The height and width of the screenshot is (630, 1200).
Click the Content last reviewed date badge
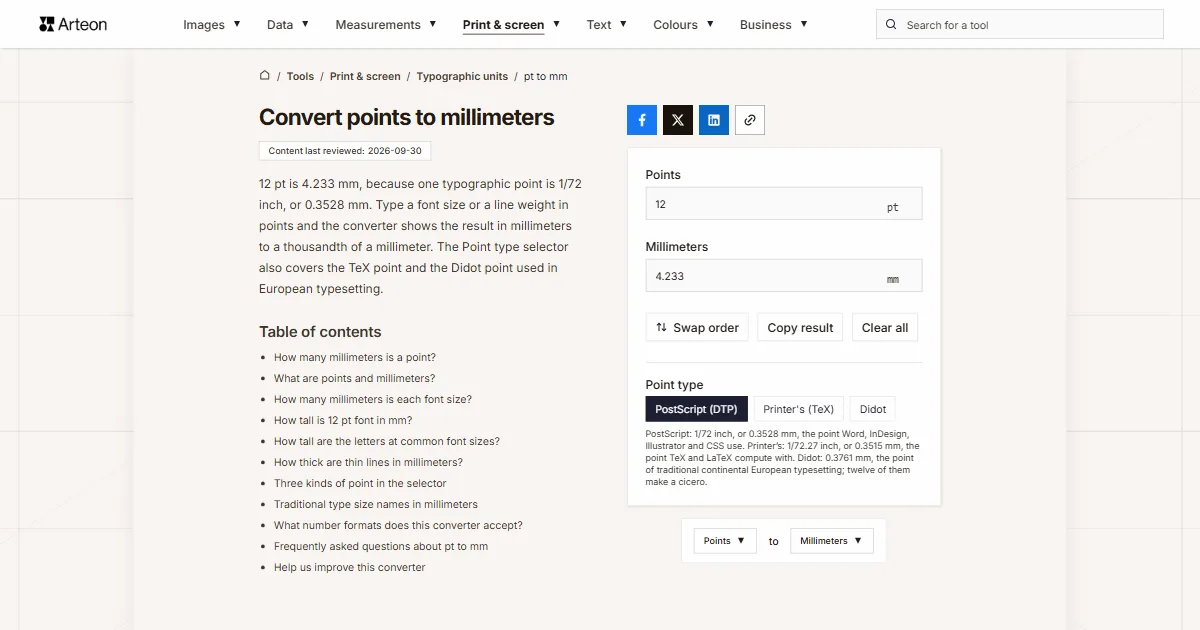(x=345, y=151)
